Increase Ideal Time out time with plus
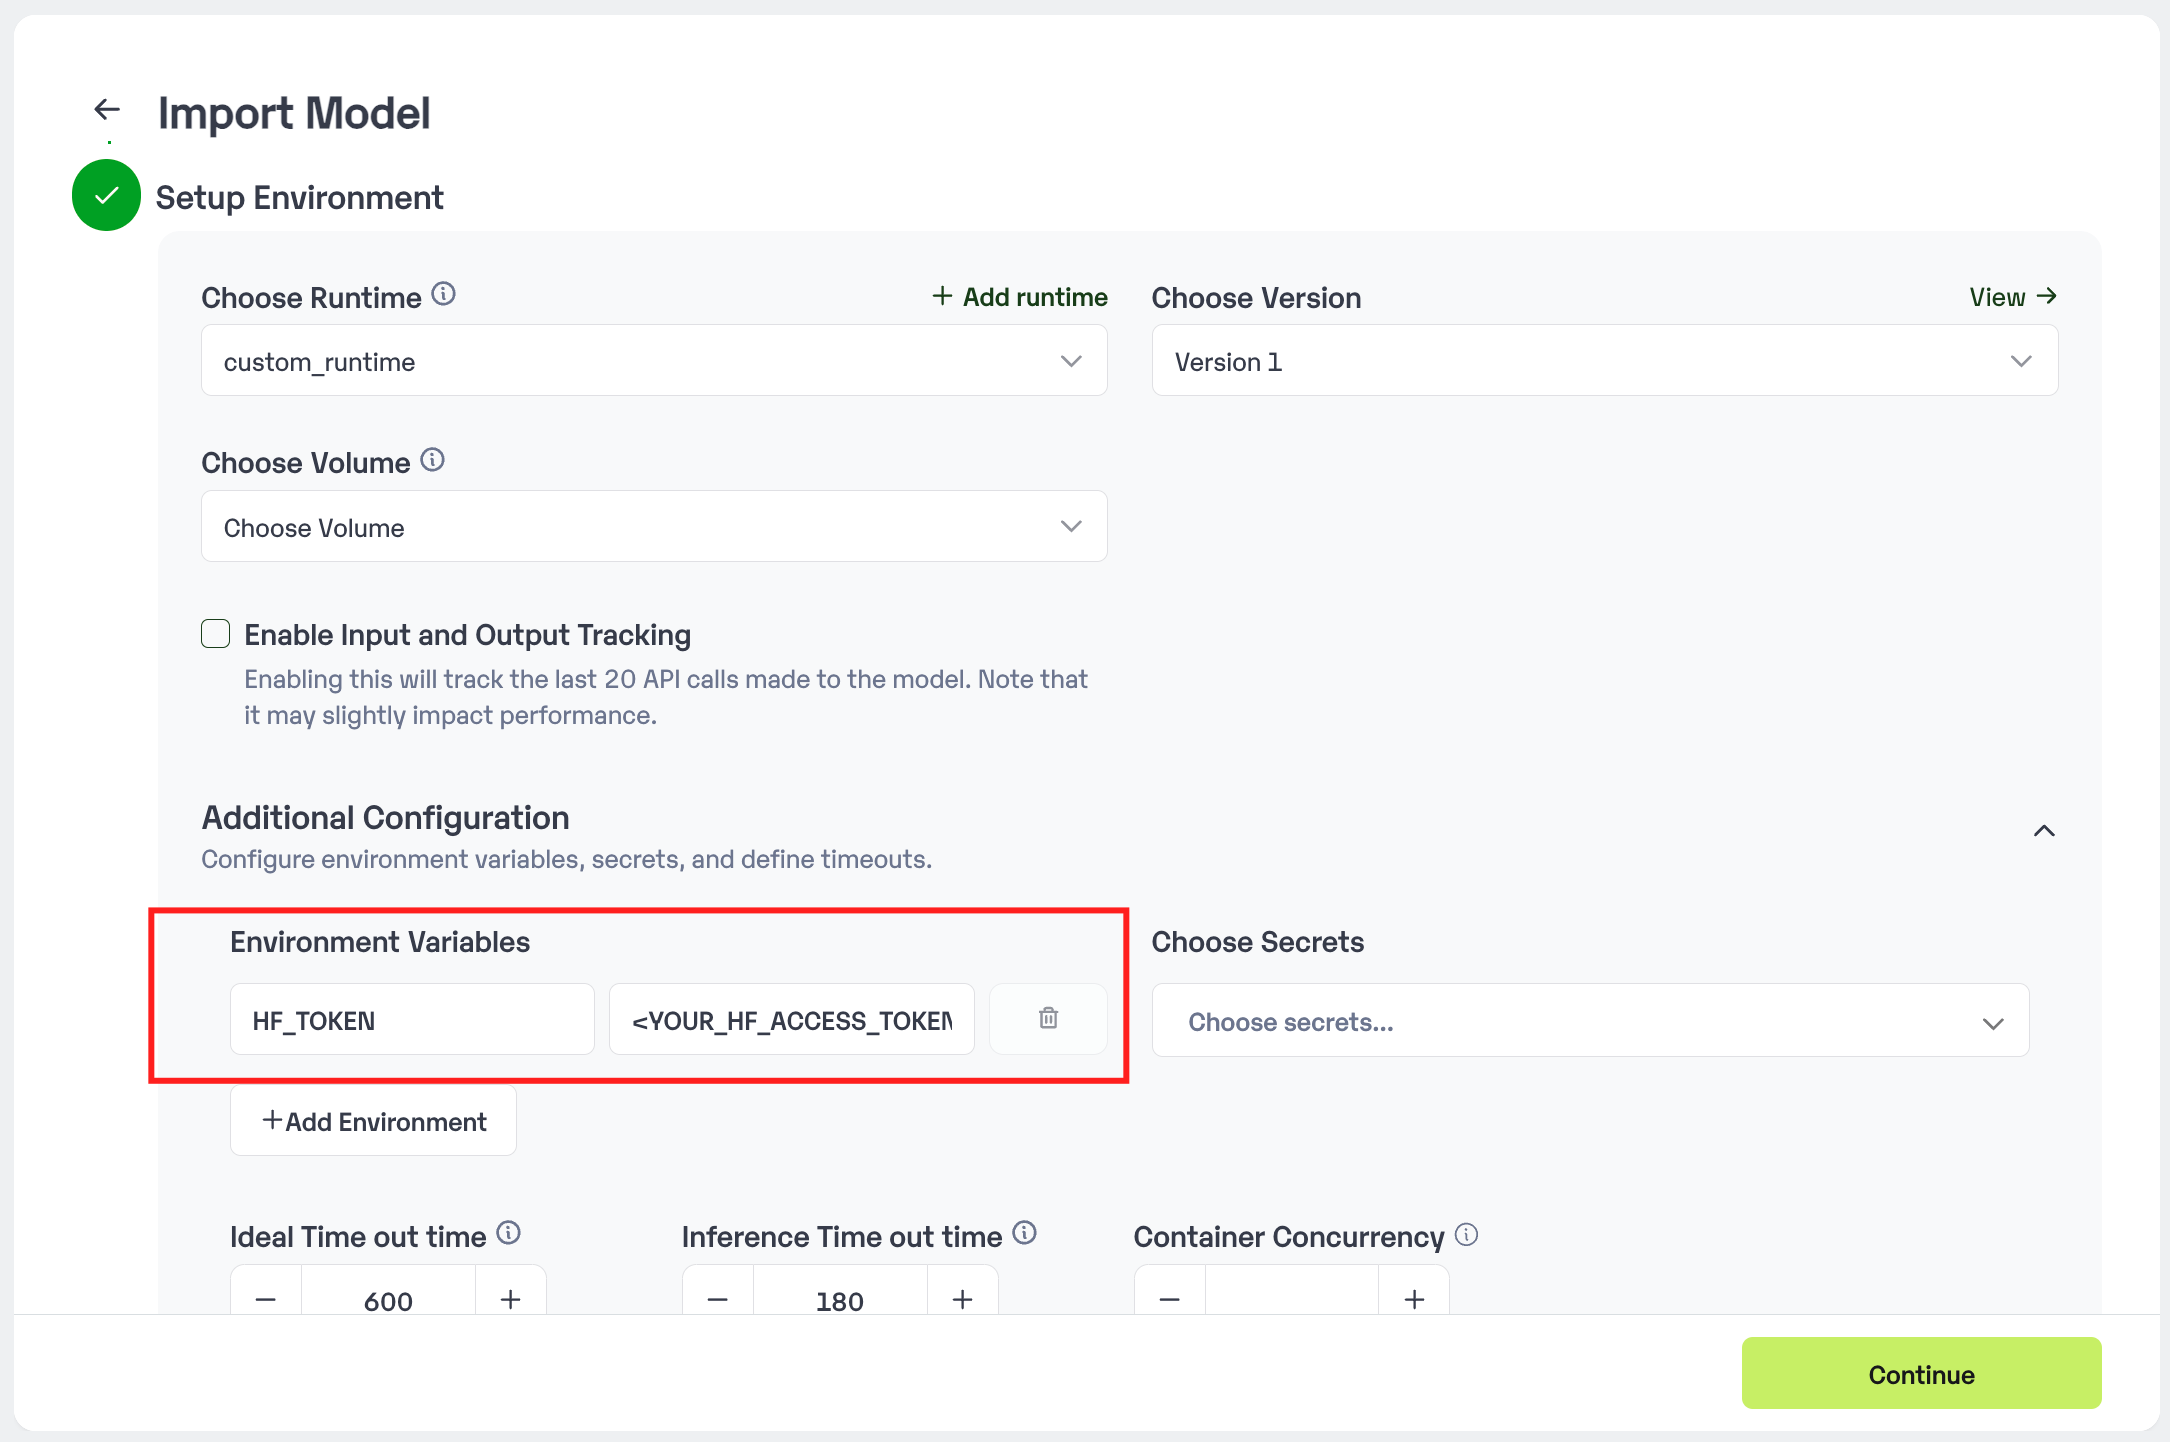This screenshot has height=1442, width=2170. pos(510,1299)
